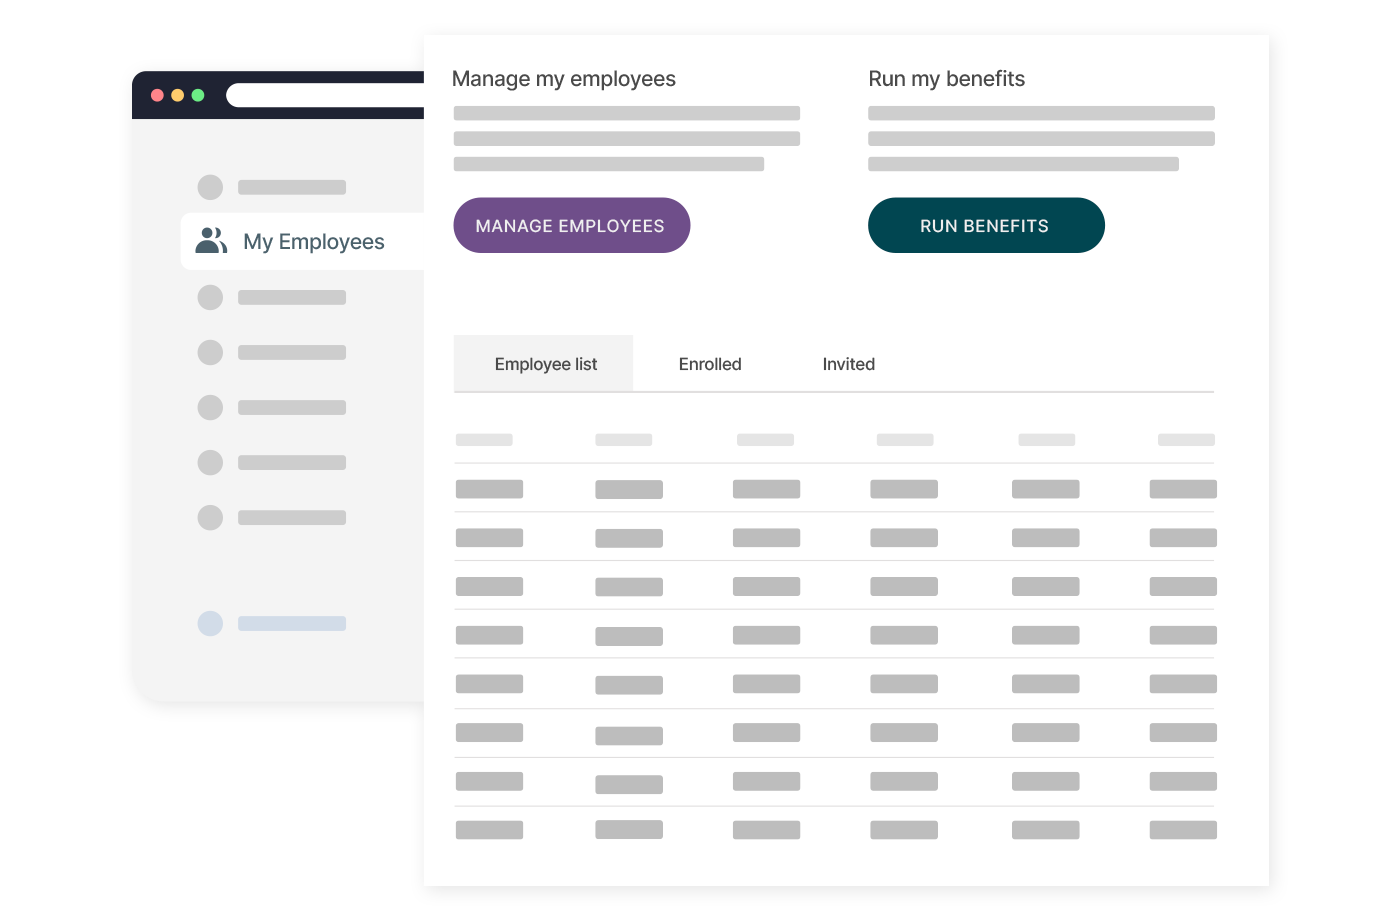Click the dark teal Run Benefits button

[x=985, y=226]
